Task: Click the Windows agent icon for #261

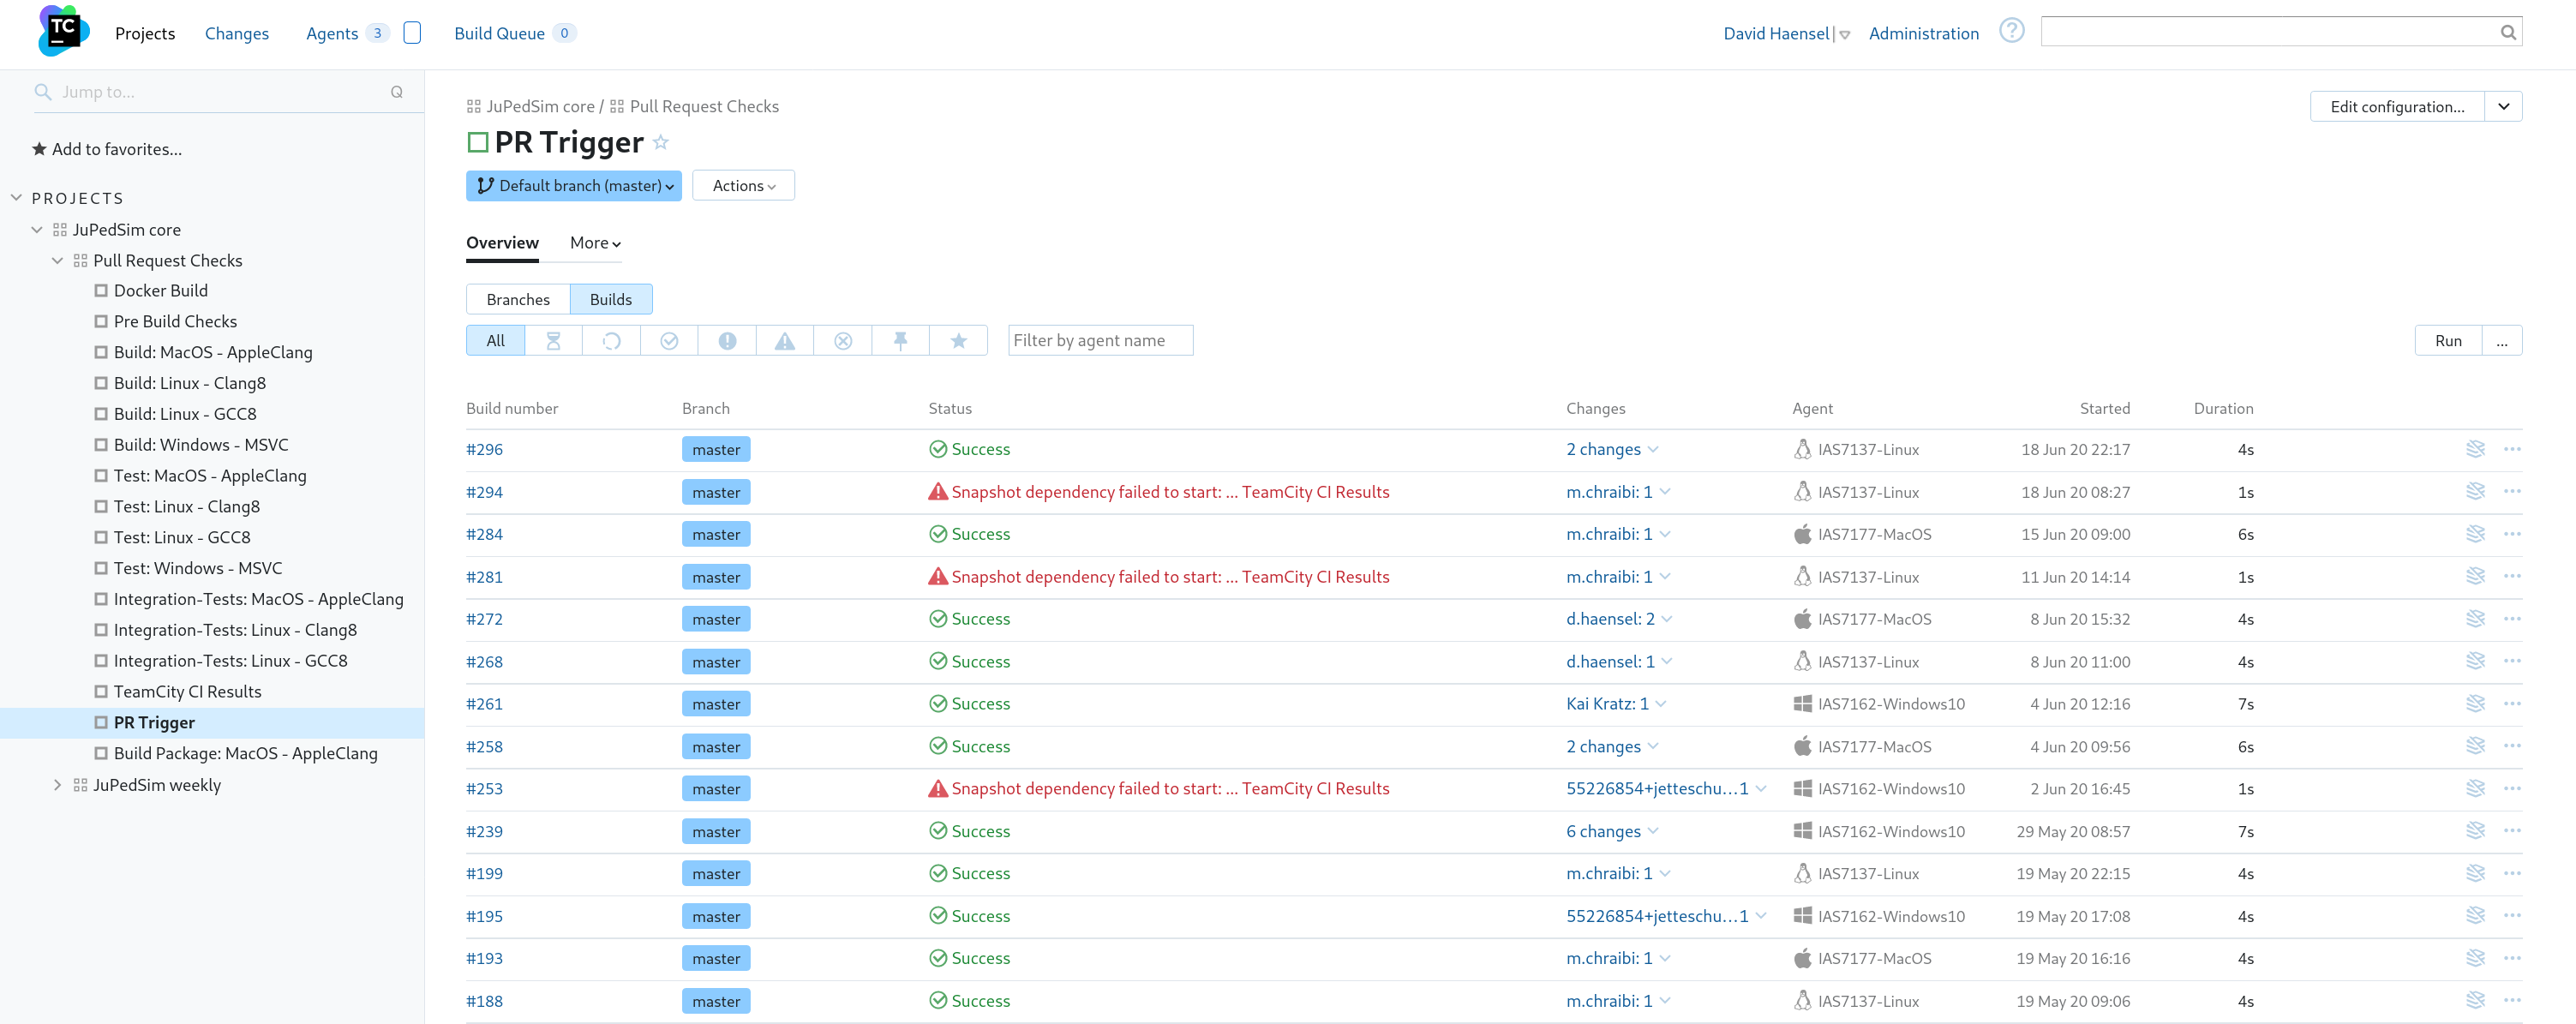Action: 1802,704
